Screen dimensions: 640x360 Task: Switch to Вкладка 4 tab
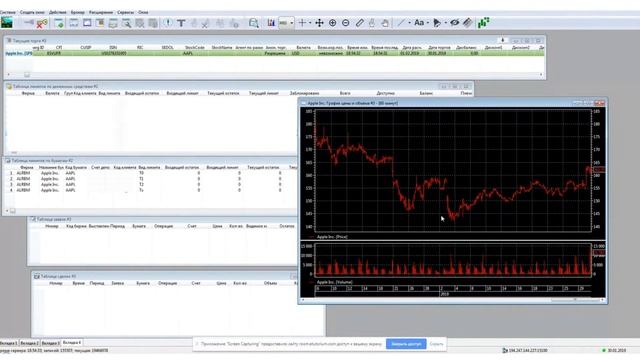72,343
